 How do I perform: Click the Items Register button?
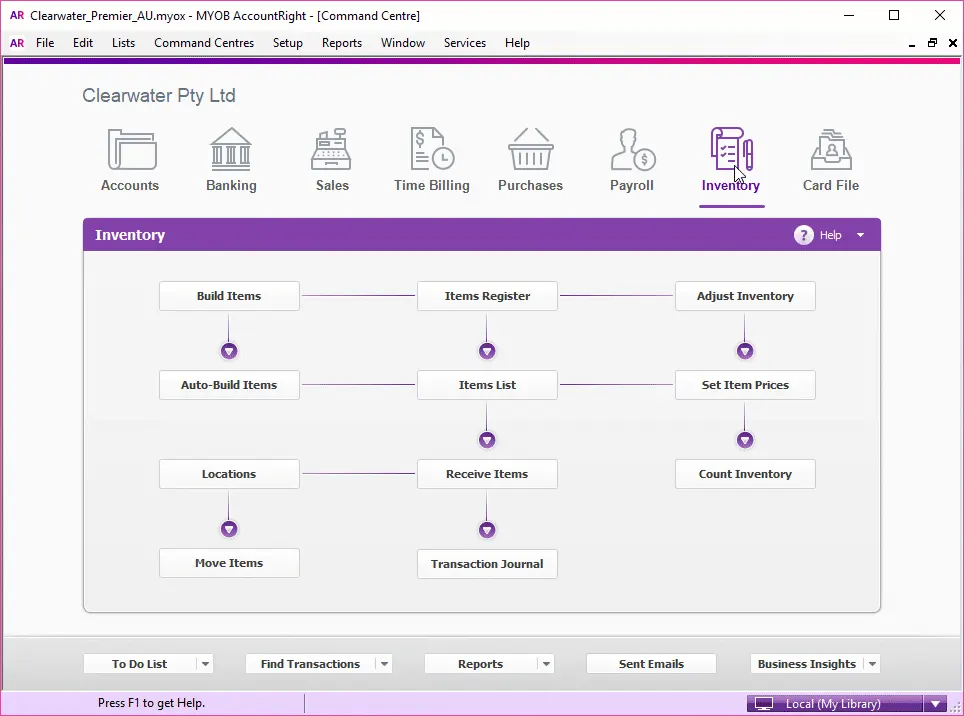(x=488, y=296)
